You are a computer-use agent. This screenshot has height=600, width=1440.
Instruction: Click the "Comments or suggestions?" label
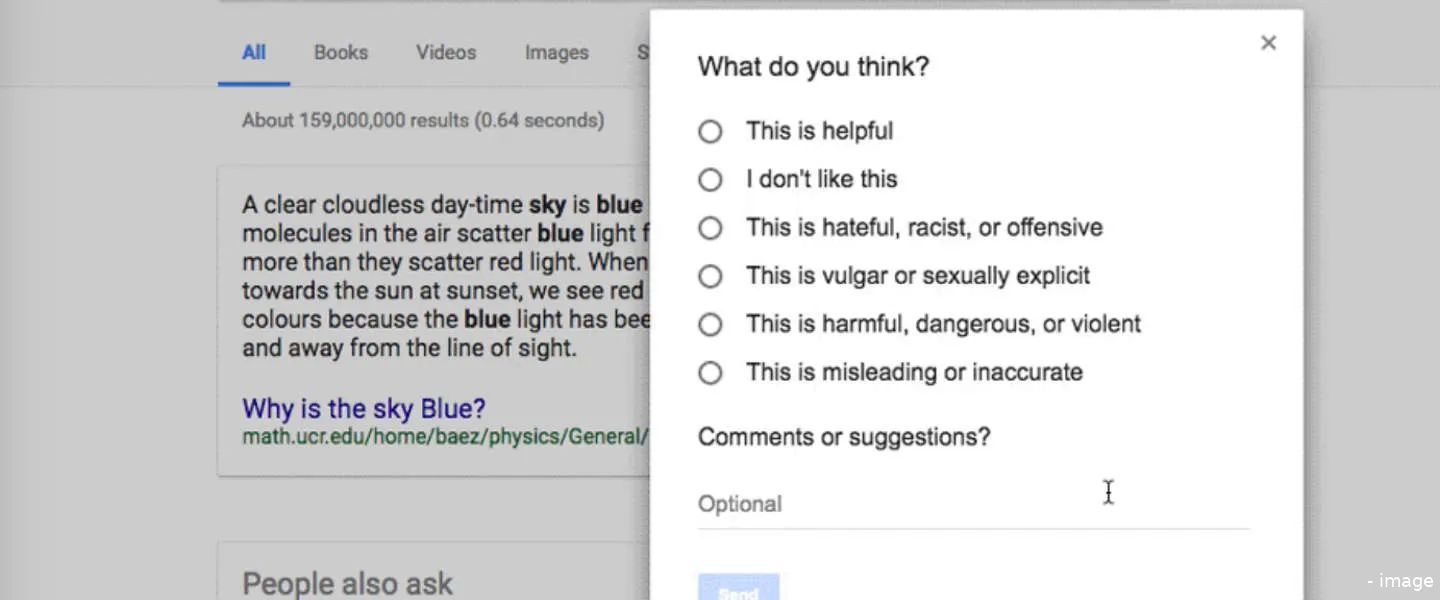click(x=844, y=436)
